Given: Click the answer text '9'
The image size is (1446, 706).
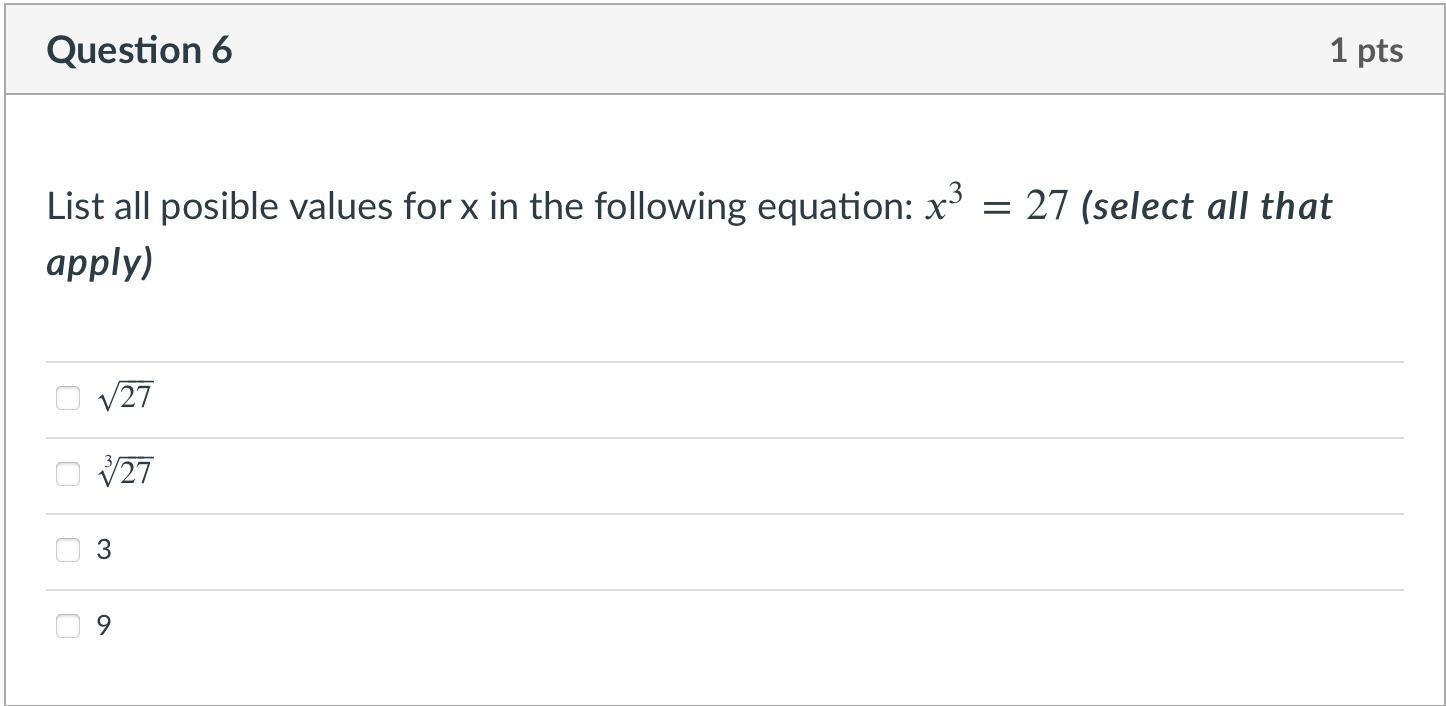Looking at the screenshot, I should tap(104, 626).
